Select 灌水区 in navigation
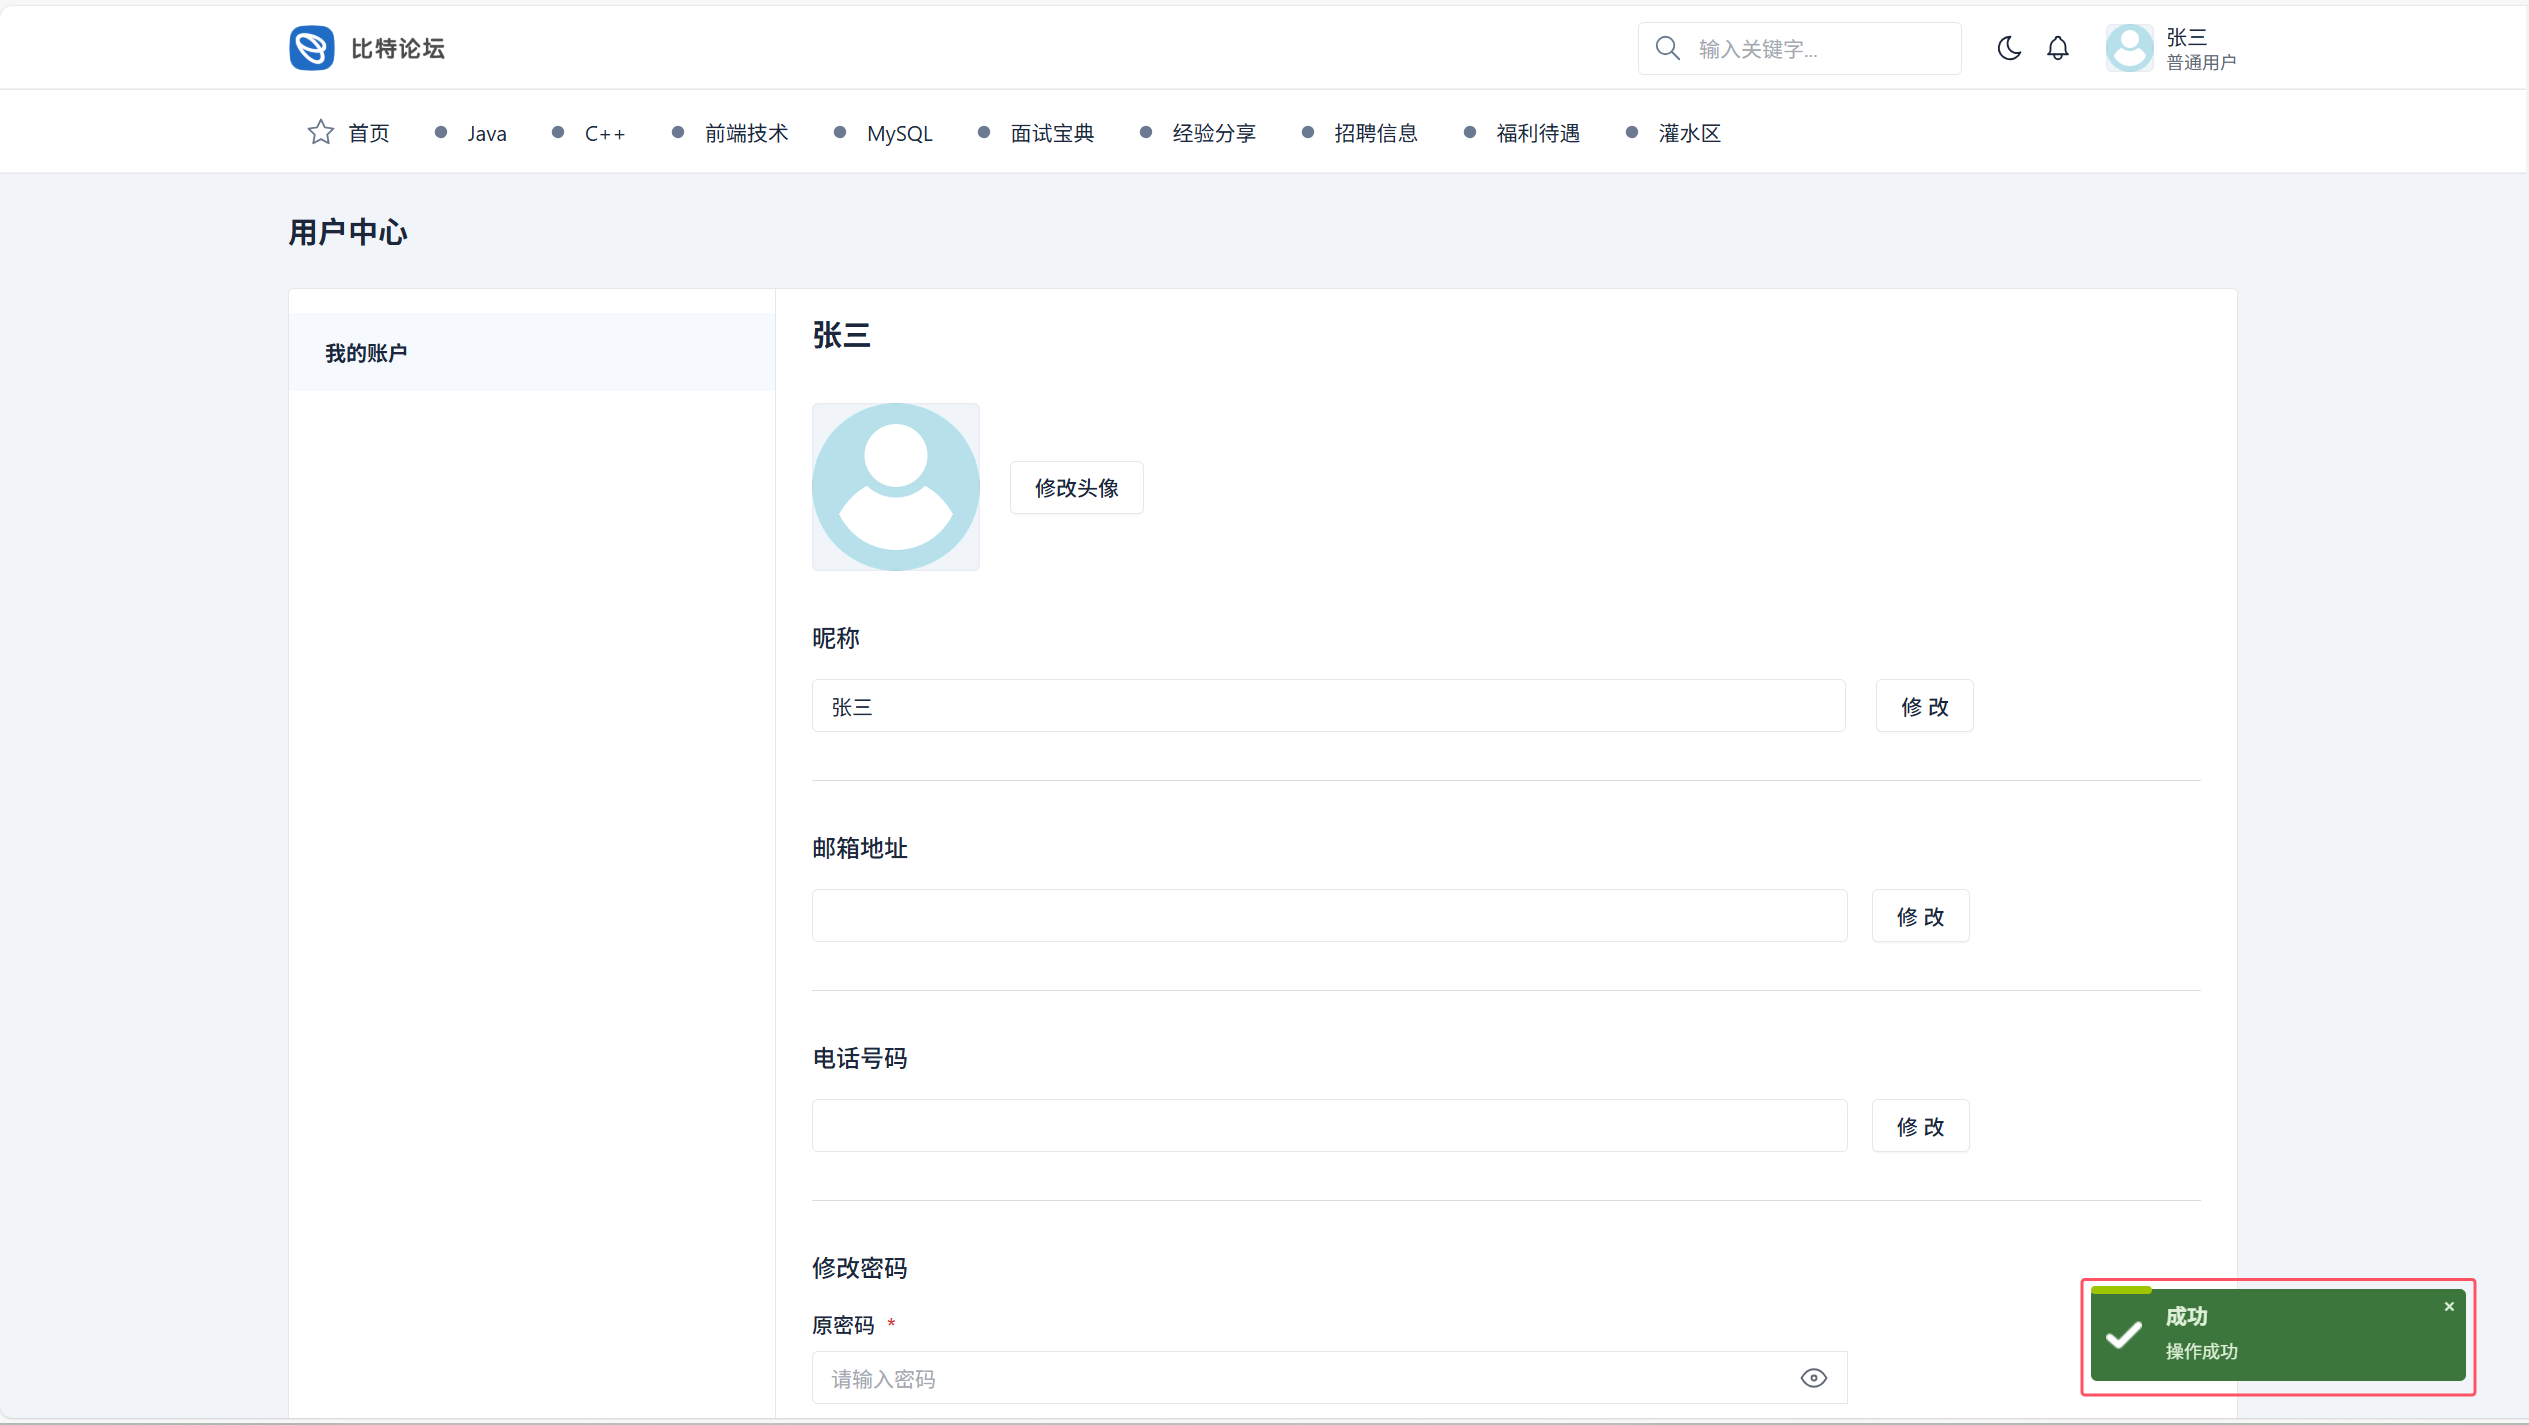Image resolution: width=2529 pixels, height=1425 pixels. point(1689,133)
